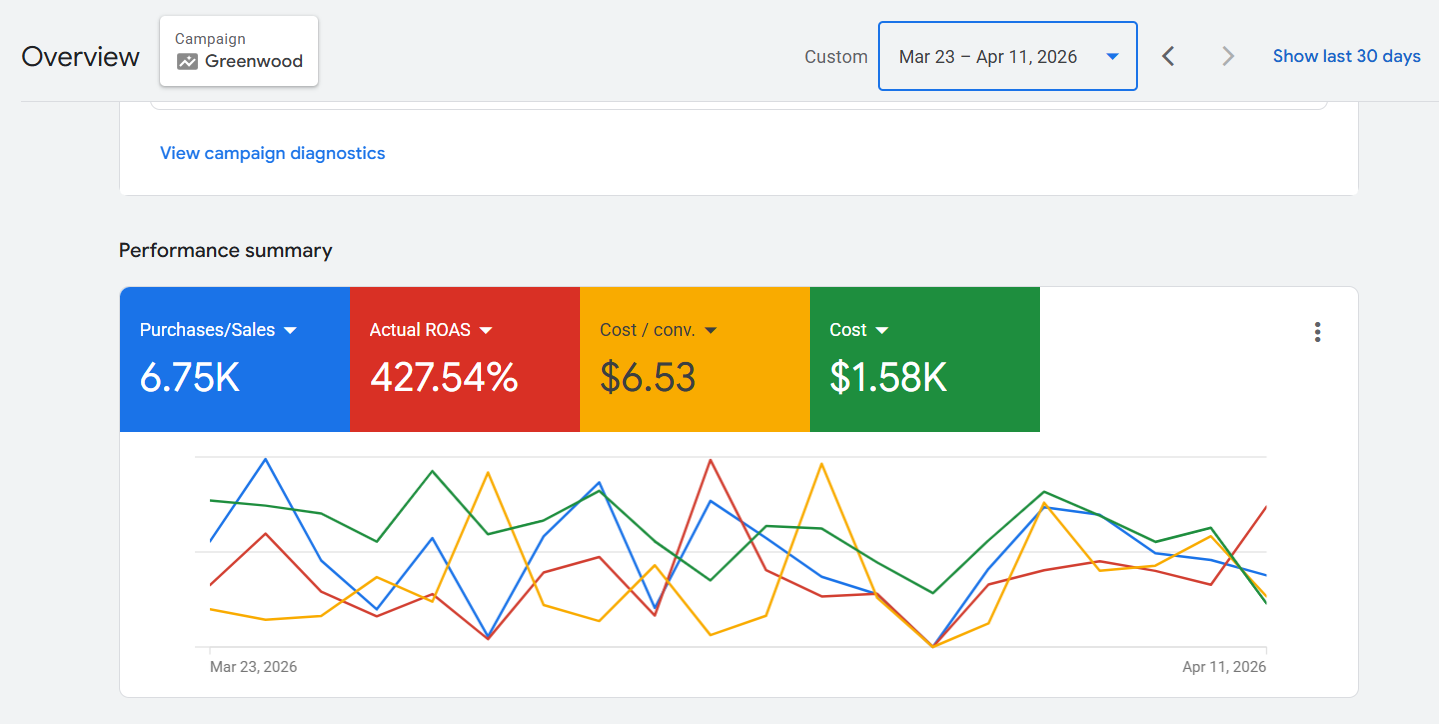Open the Greenwood campaign selector
1439x724 pixels.
coord(239,51)
